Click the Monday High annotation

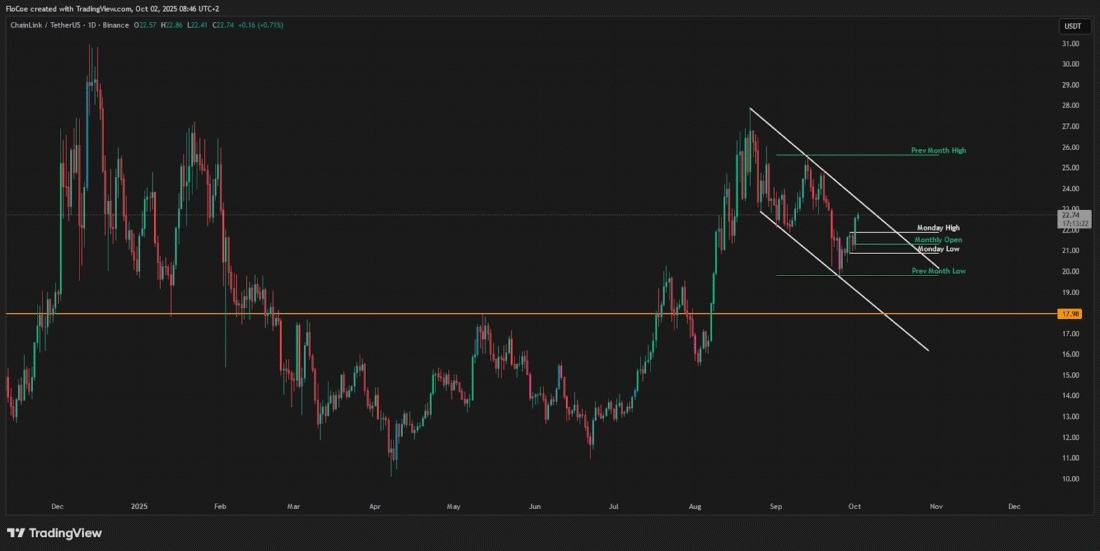pos(938,228)
